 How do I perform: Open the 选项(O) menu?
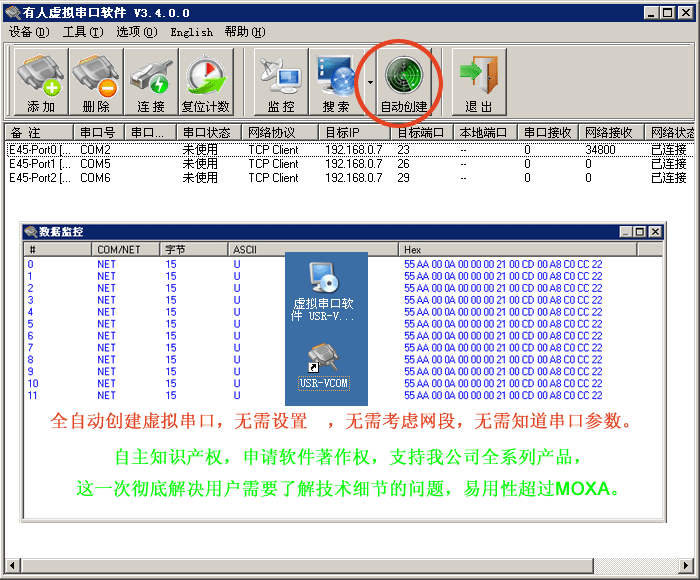[x=136, y=31]
